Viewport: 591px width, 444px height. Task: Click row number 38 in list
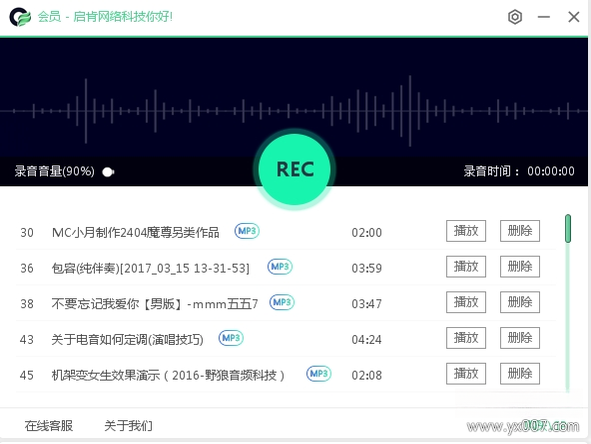click(27, 304)
